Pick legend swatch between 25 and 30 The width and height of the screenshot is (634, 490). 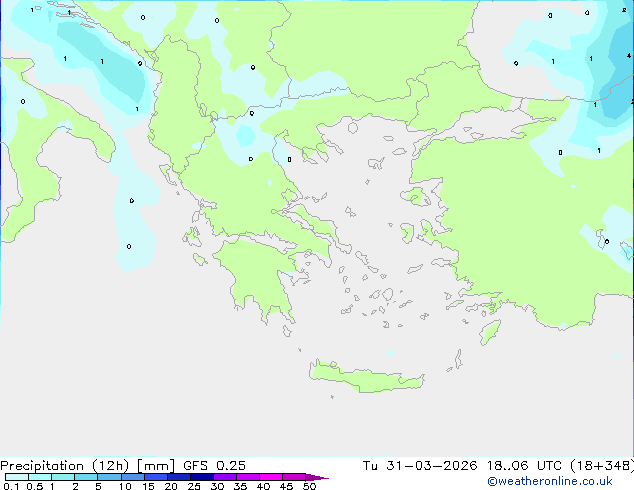[202, 477]
